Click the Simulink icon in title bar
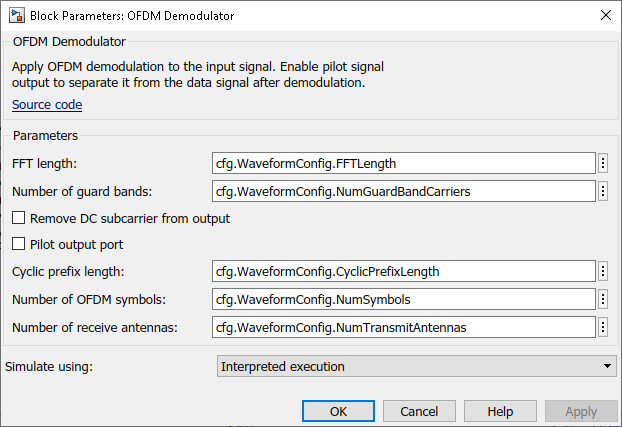This screenshot has width=622, height=427. [15, 15]
